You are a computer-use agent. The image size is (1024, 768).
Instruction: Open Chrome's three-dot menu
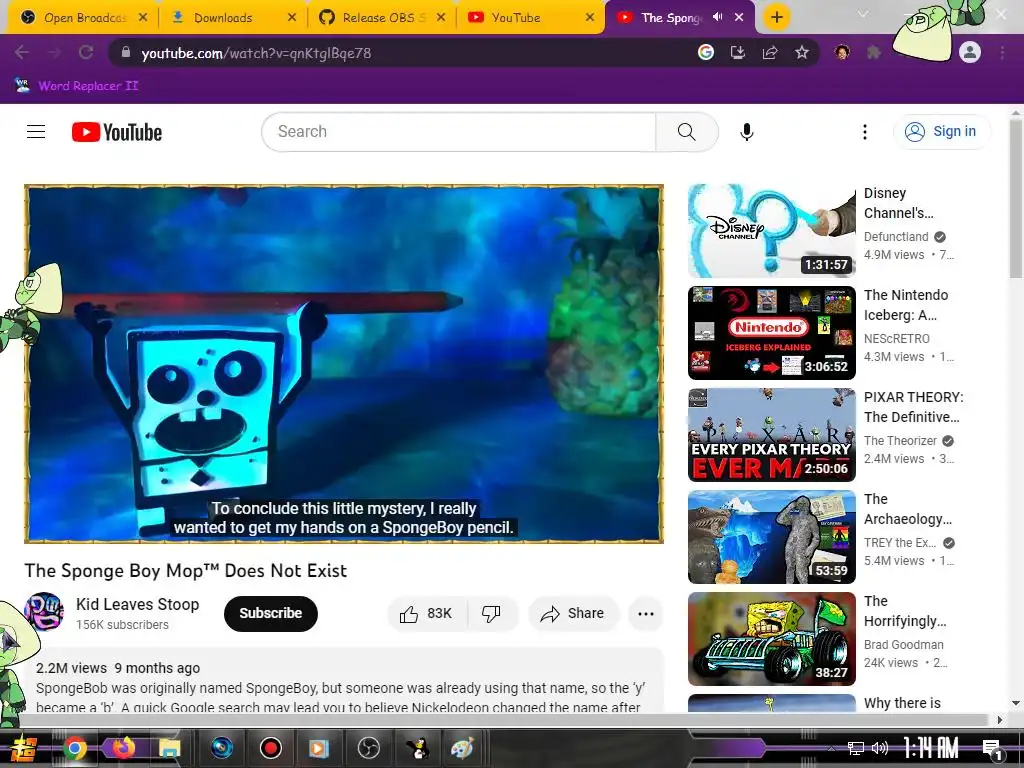point(1002,52)
